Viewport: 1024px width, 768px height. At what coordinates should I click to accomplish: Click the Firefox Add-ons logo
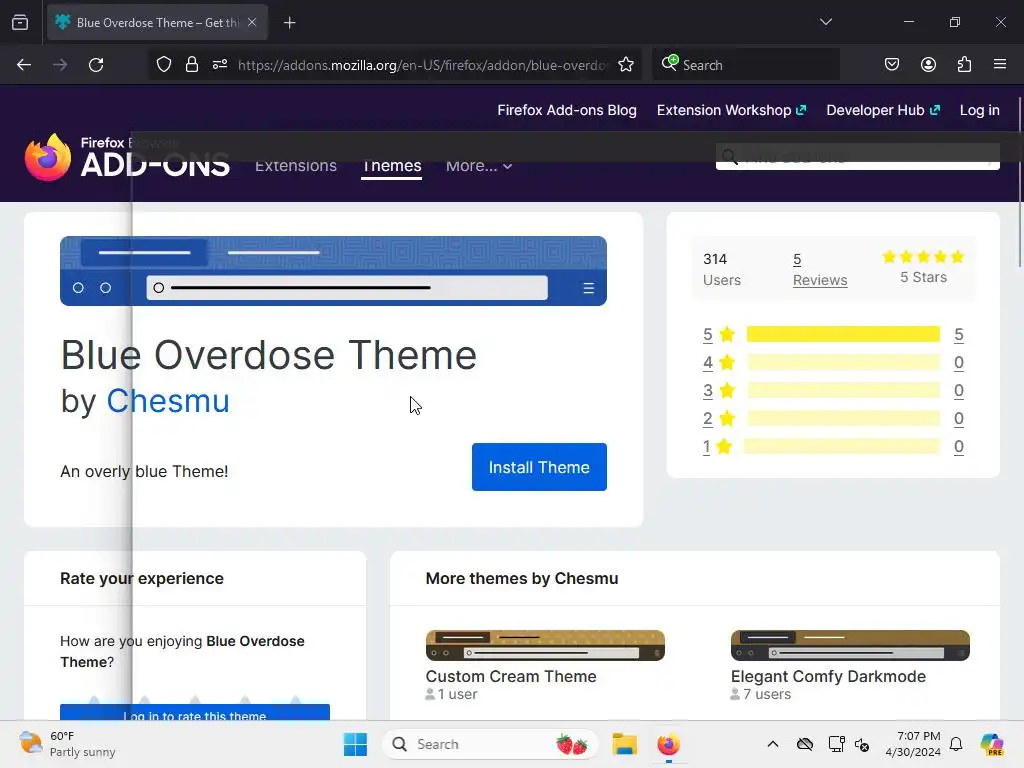tap(127, 157)
